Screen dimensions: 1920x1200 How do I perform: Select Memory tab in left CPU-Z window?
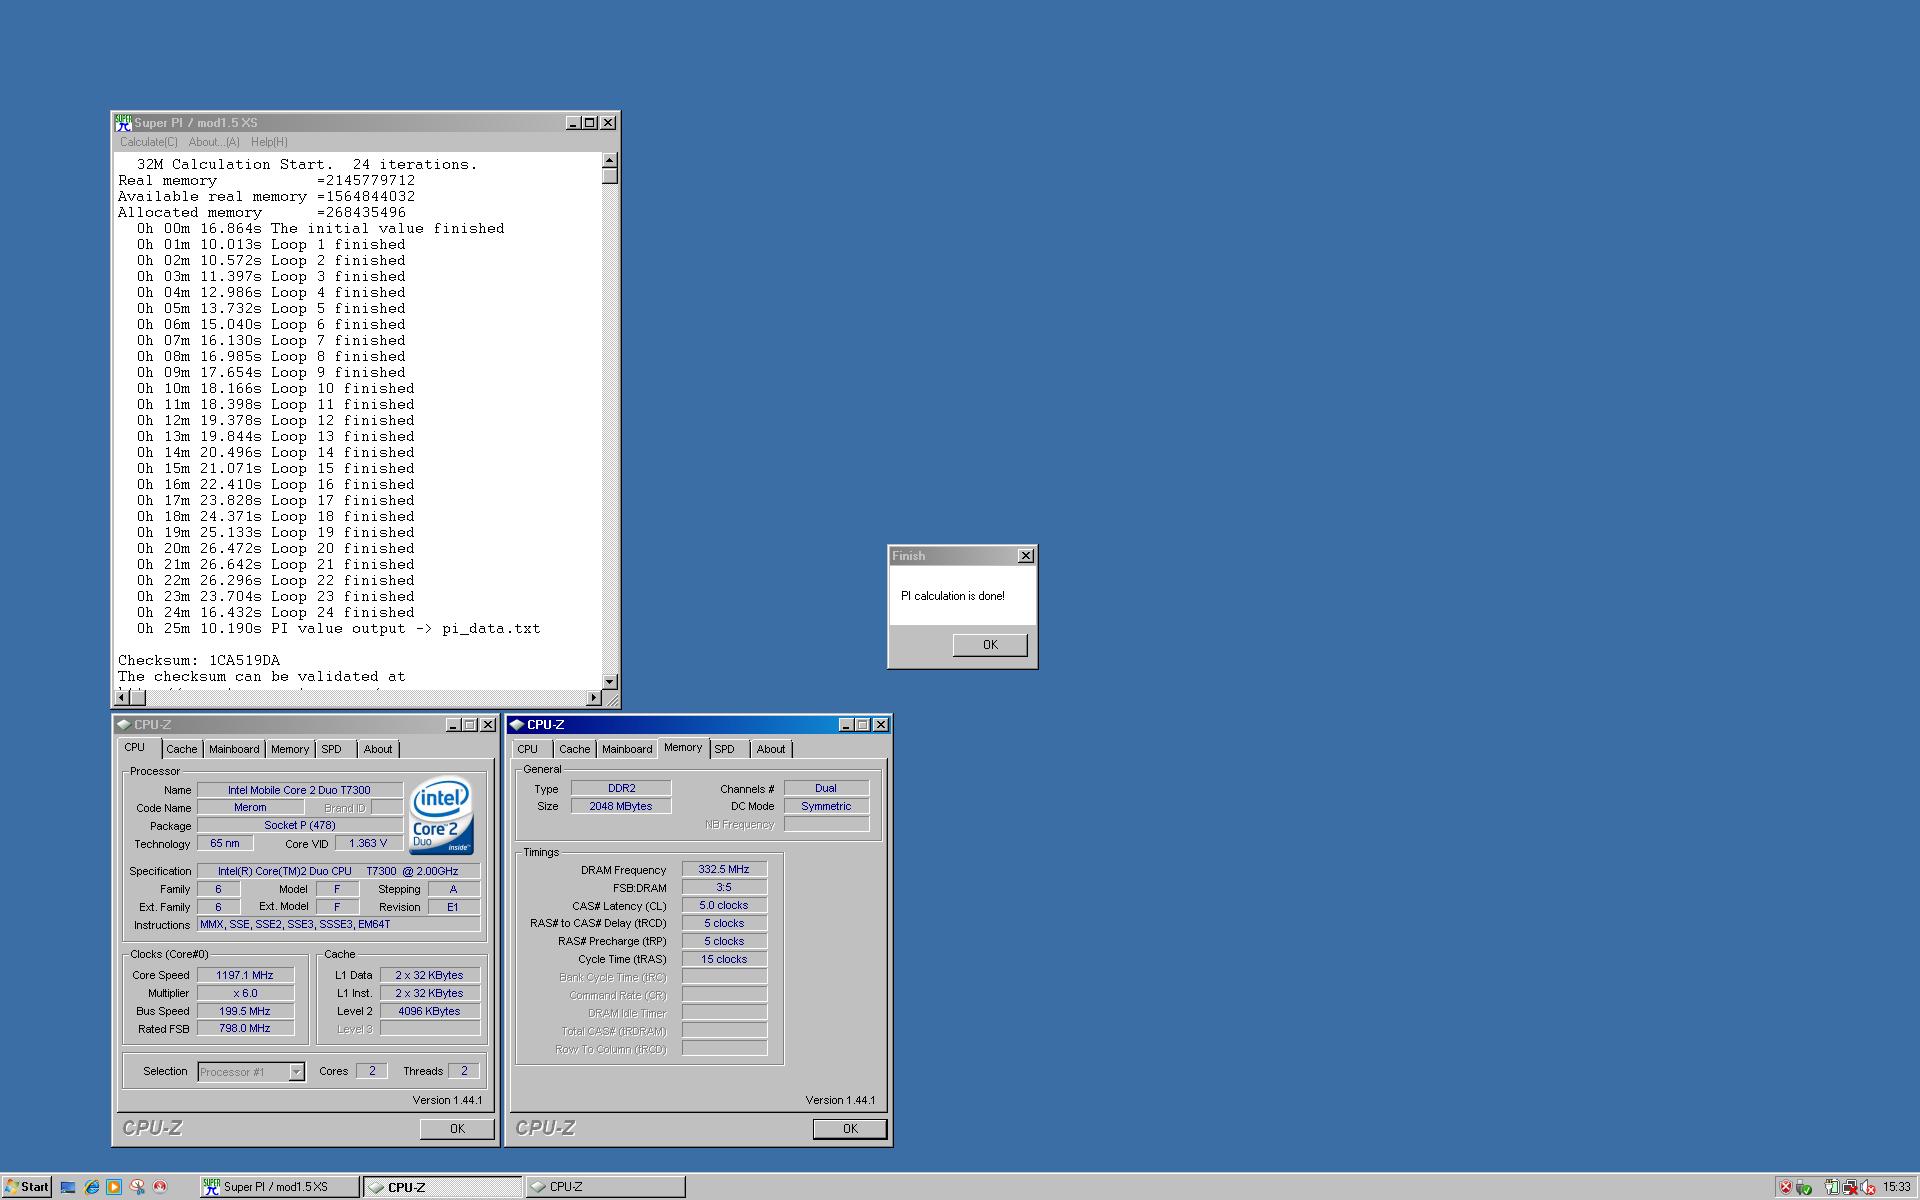(x=290, y=749)
